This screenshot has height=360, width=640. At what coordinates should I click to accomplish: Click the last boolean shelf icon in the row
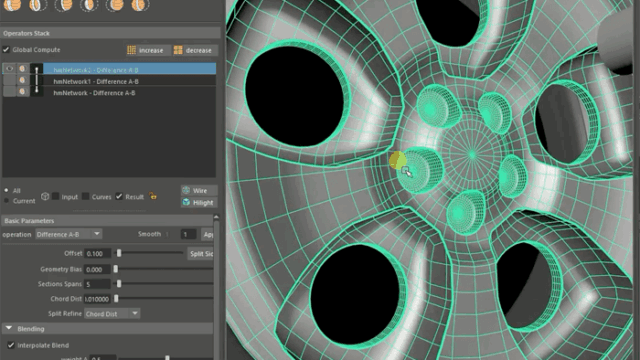pos(140,5)
